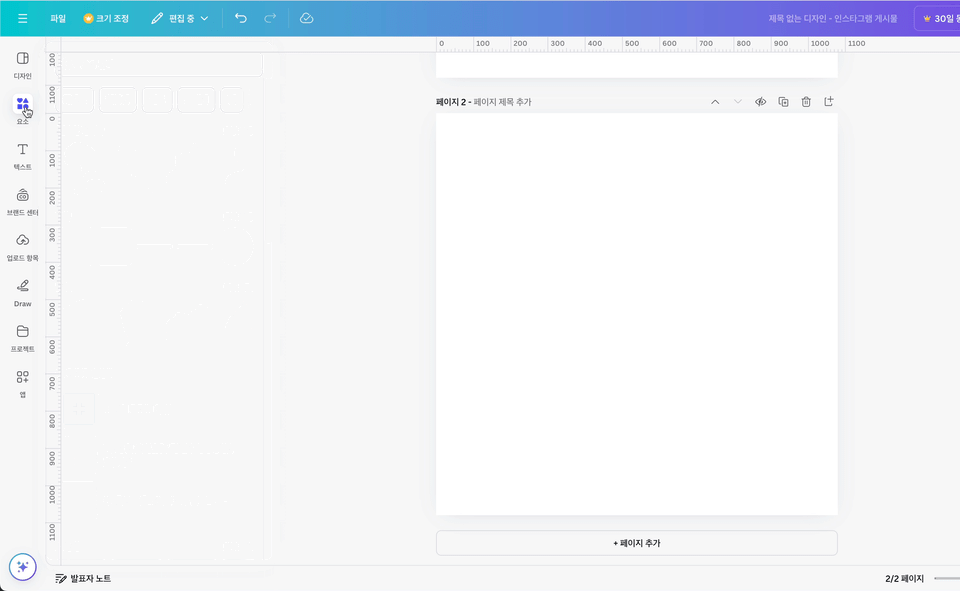Click the undo arrow icon

pos(240,17)
